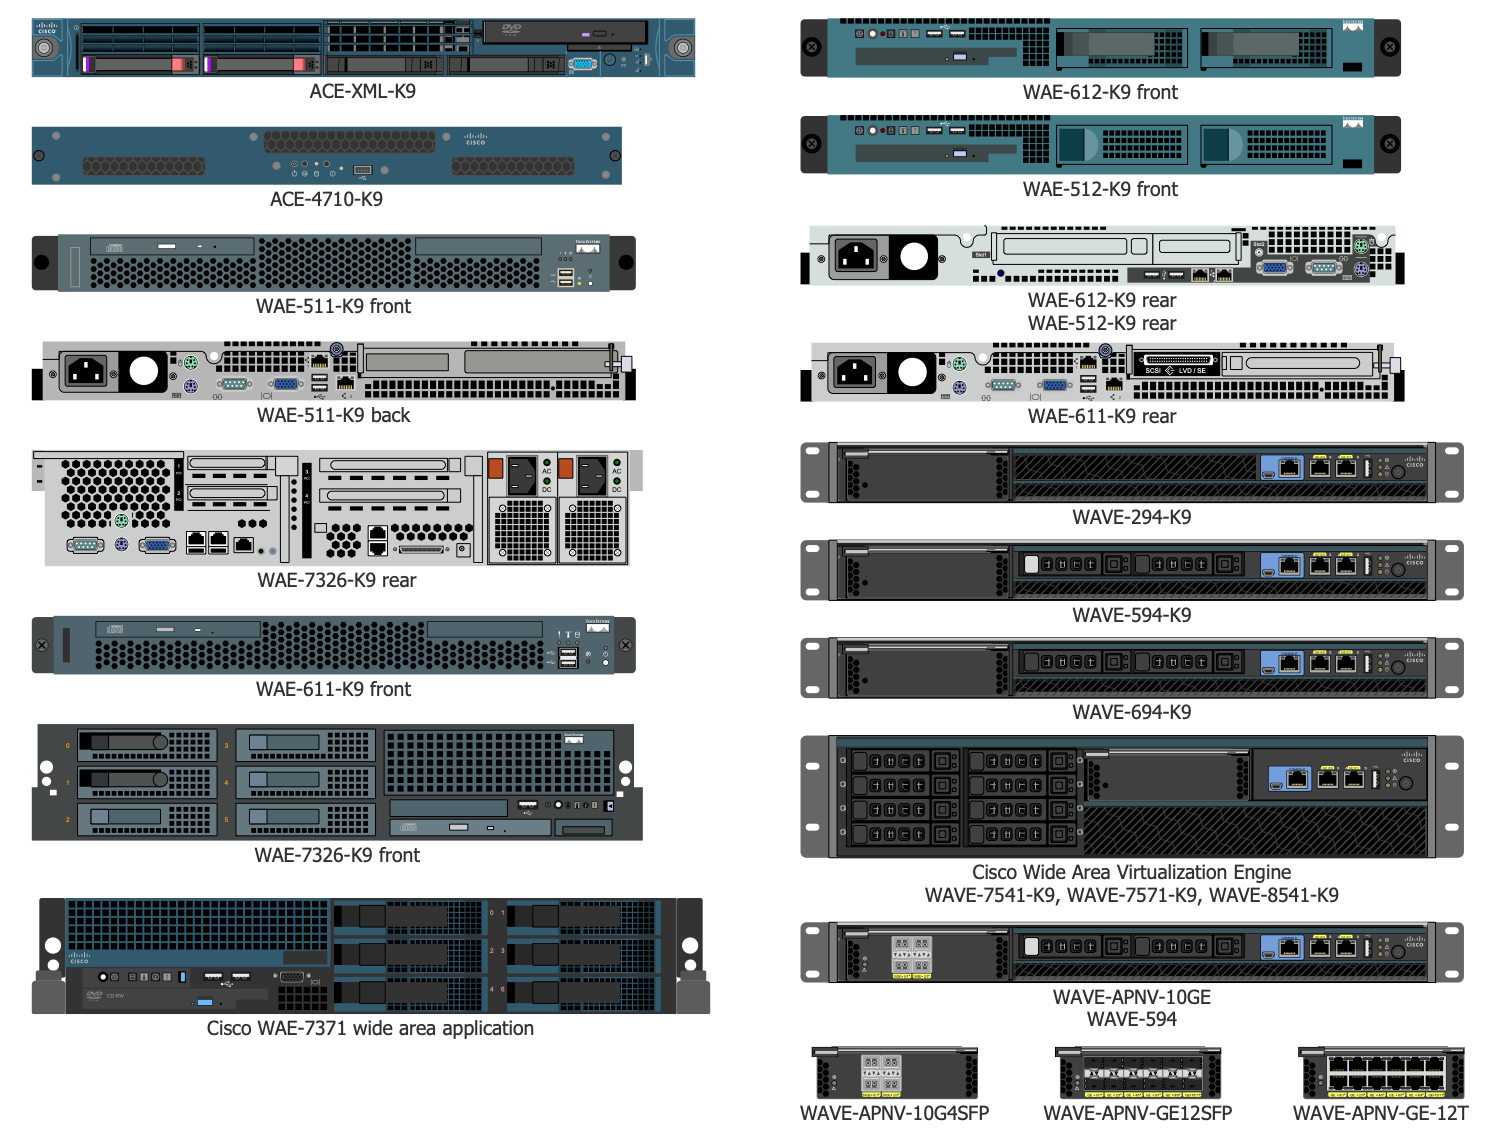The width and height of the screenshot is (1500, 1142).
Task: Select the Cisco WAE-7371 shape
Action: pyautogui.click(x=371, y=956)
